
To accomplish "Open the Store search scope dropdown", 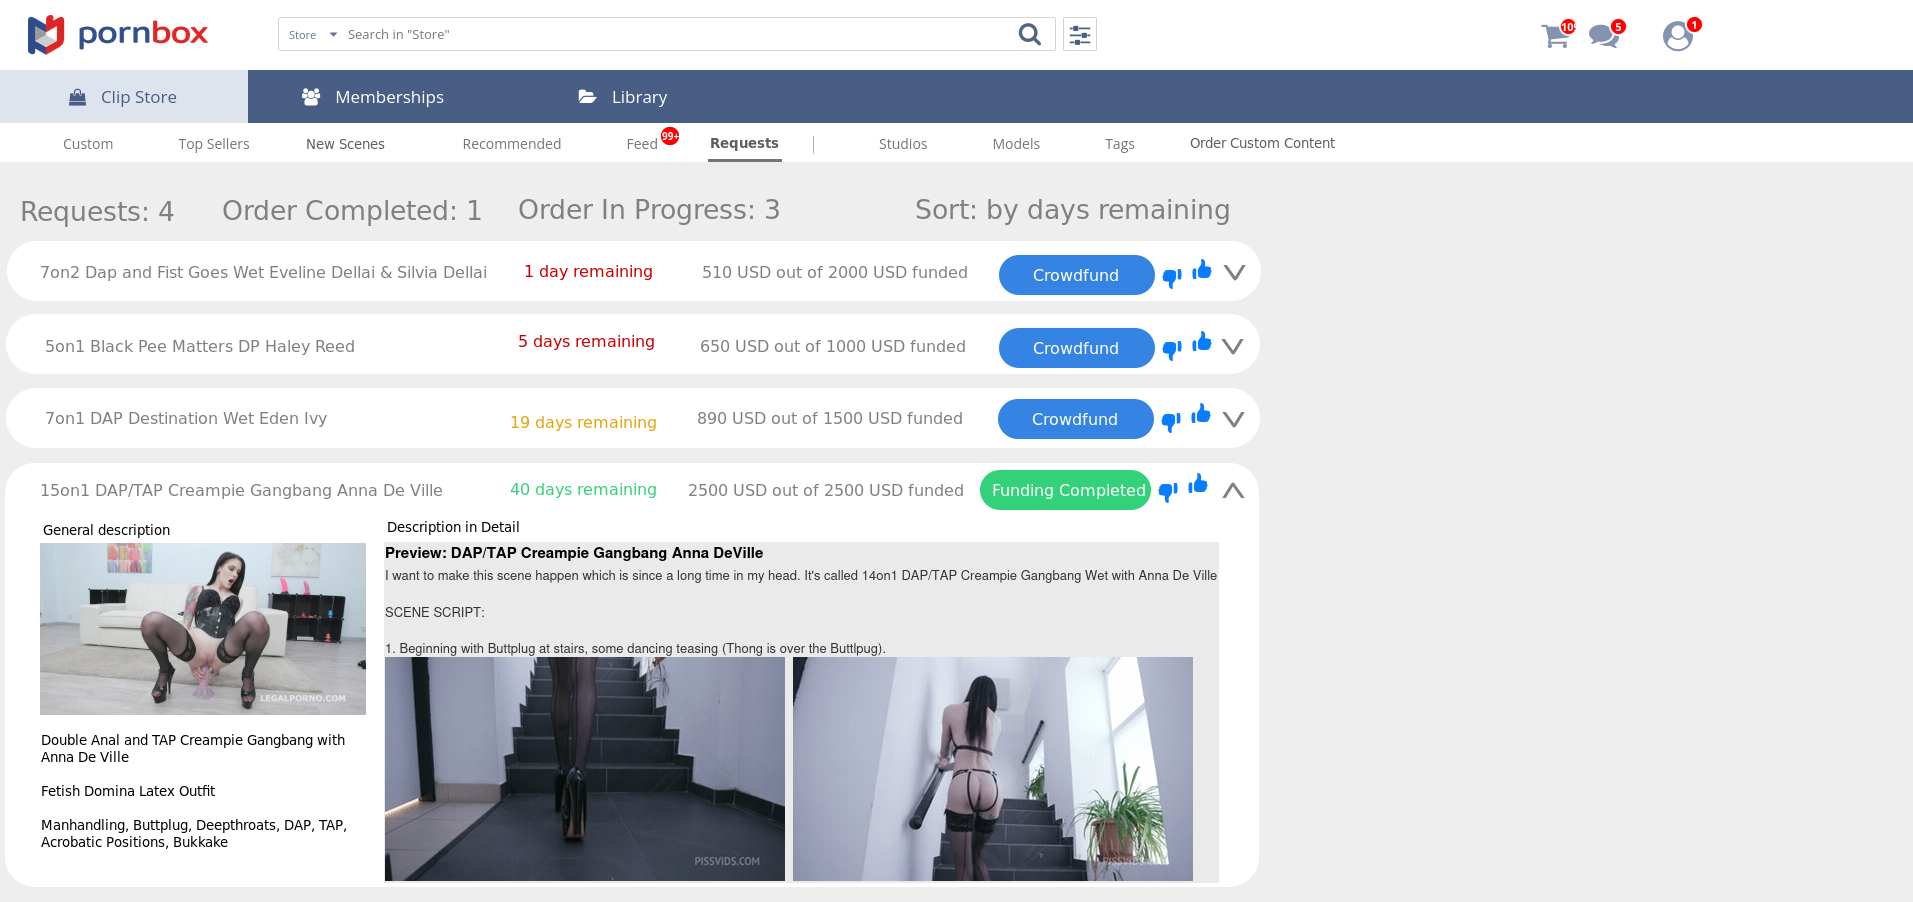I will (x=312, y=35).
